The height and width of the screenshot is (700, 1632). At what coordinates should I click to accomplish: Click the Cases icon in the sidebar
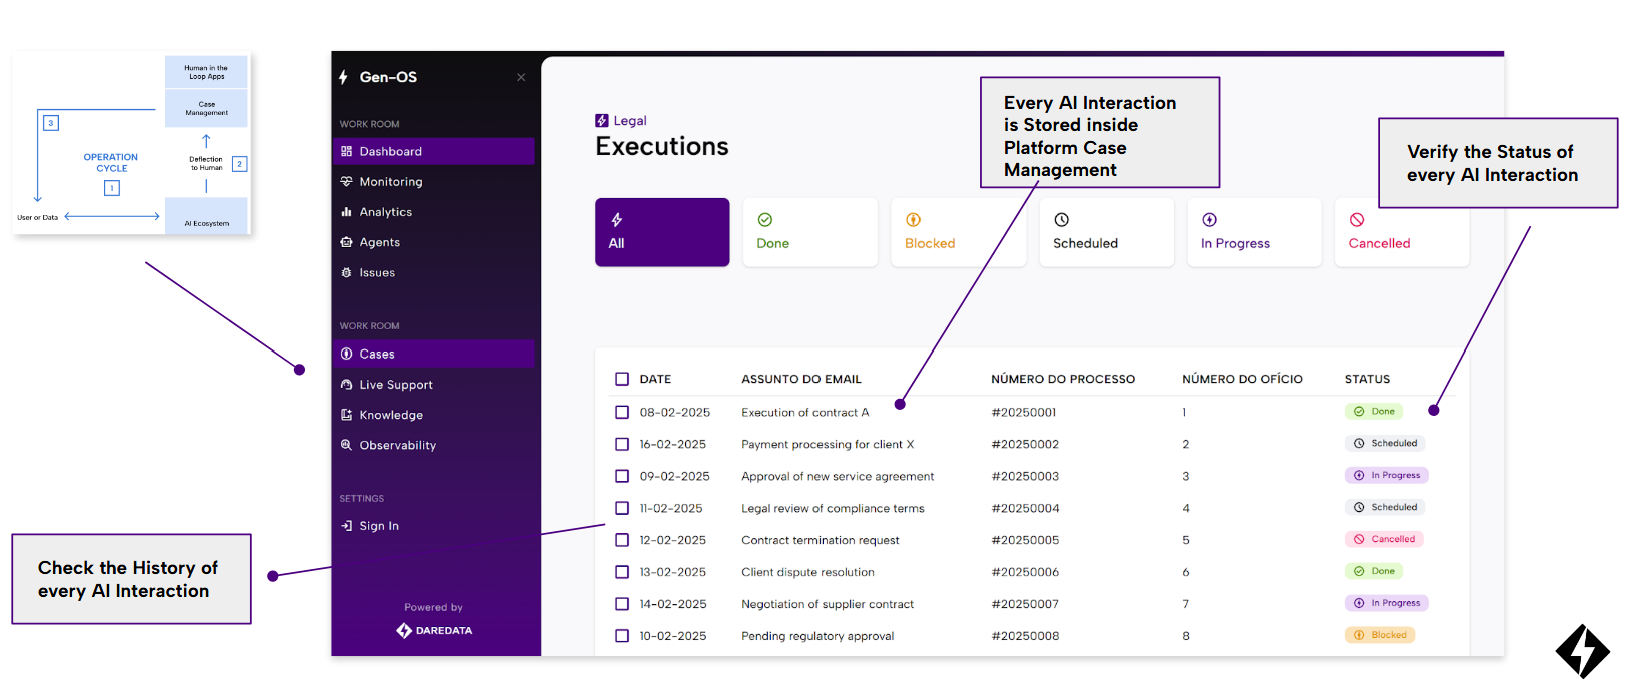(x=347, y=354)
